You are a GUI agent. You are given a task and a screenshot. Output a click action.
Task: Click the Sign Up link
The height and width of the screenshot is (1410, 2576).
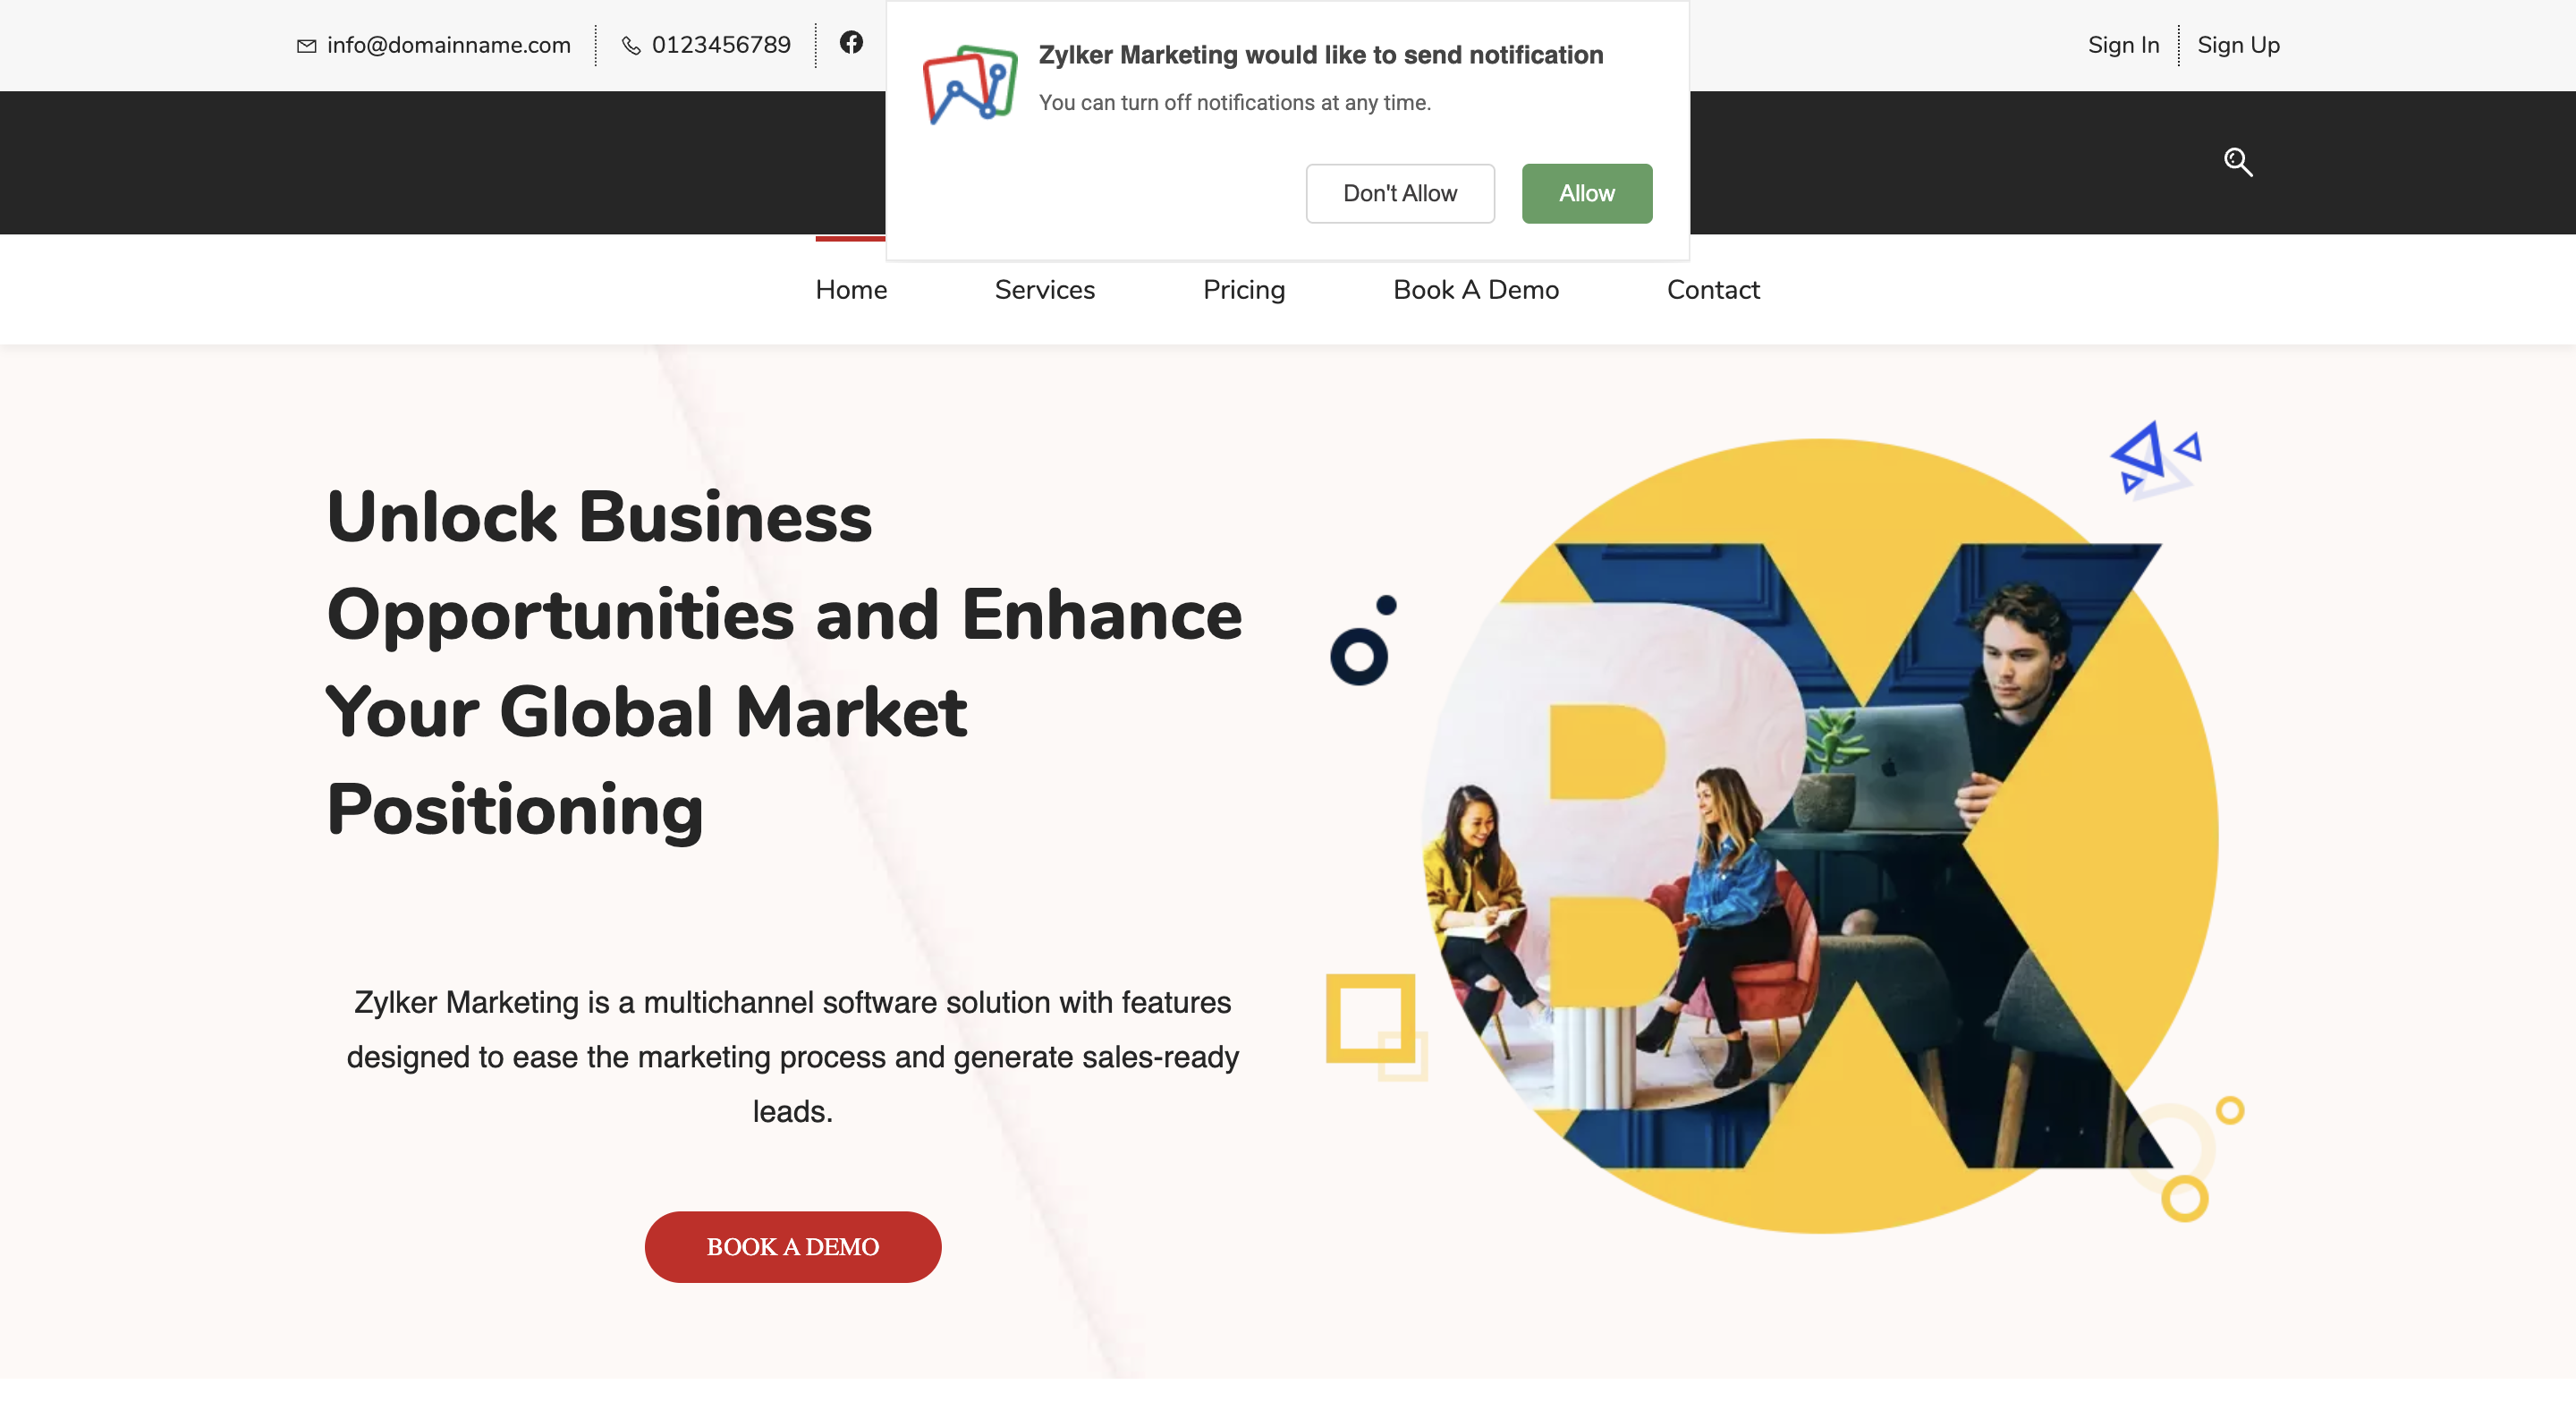[2238, 45]
